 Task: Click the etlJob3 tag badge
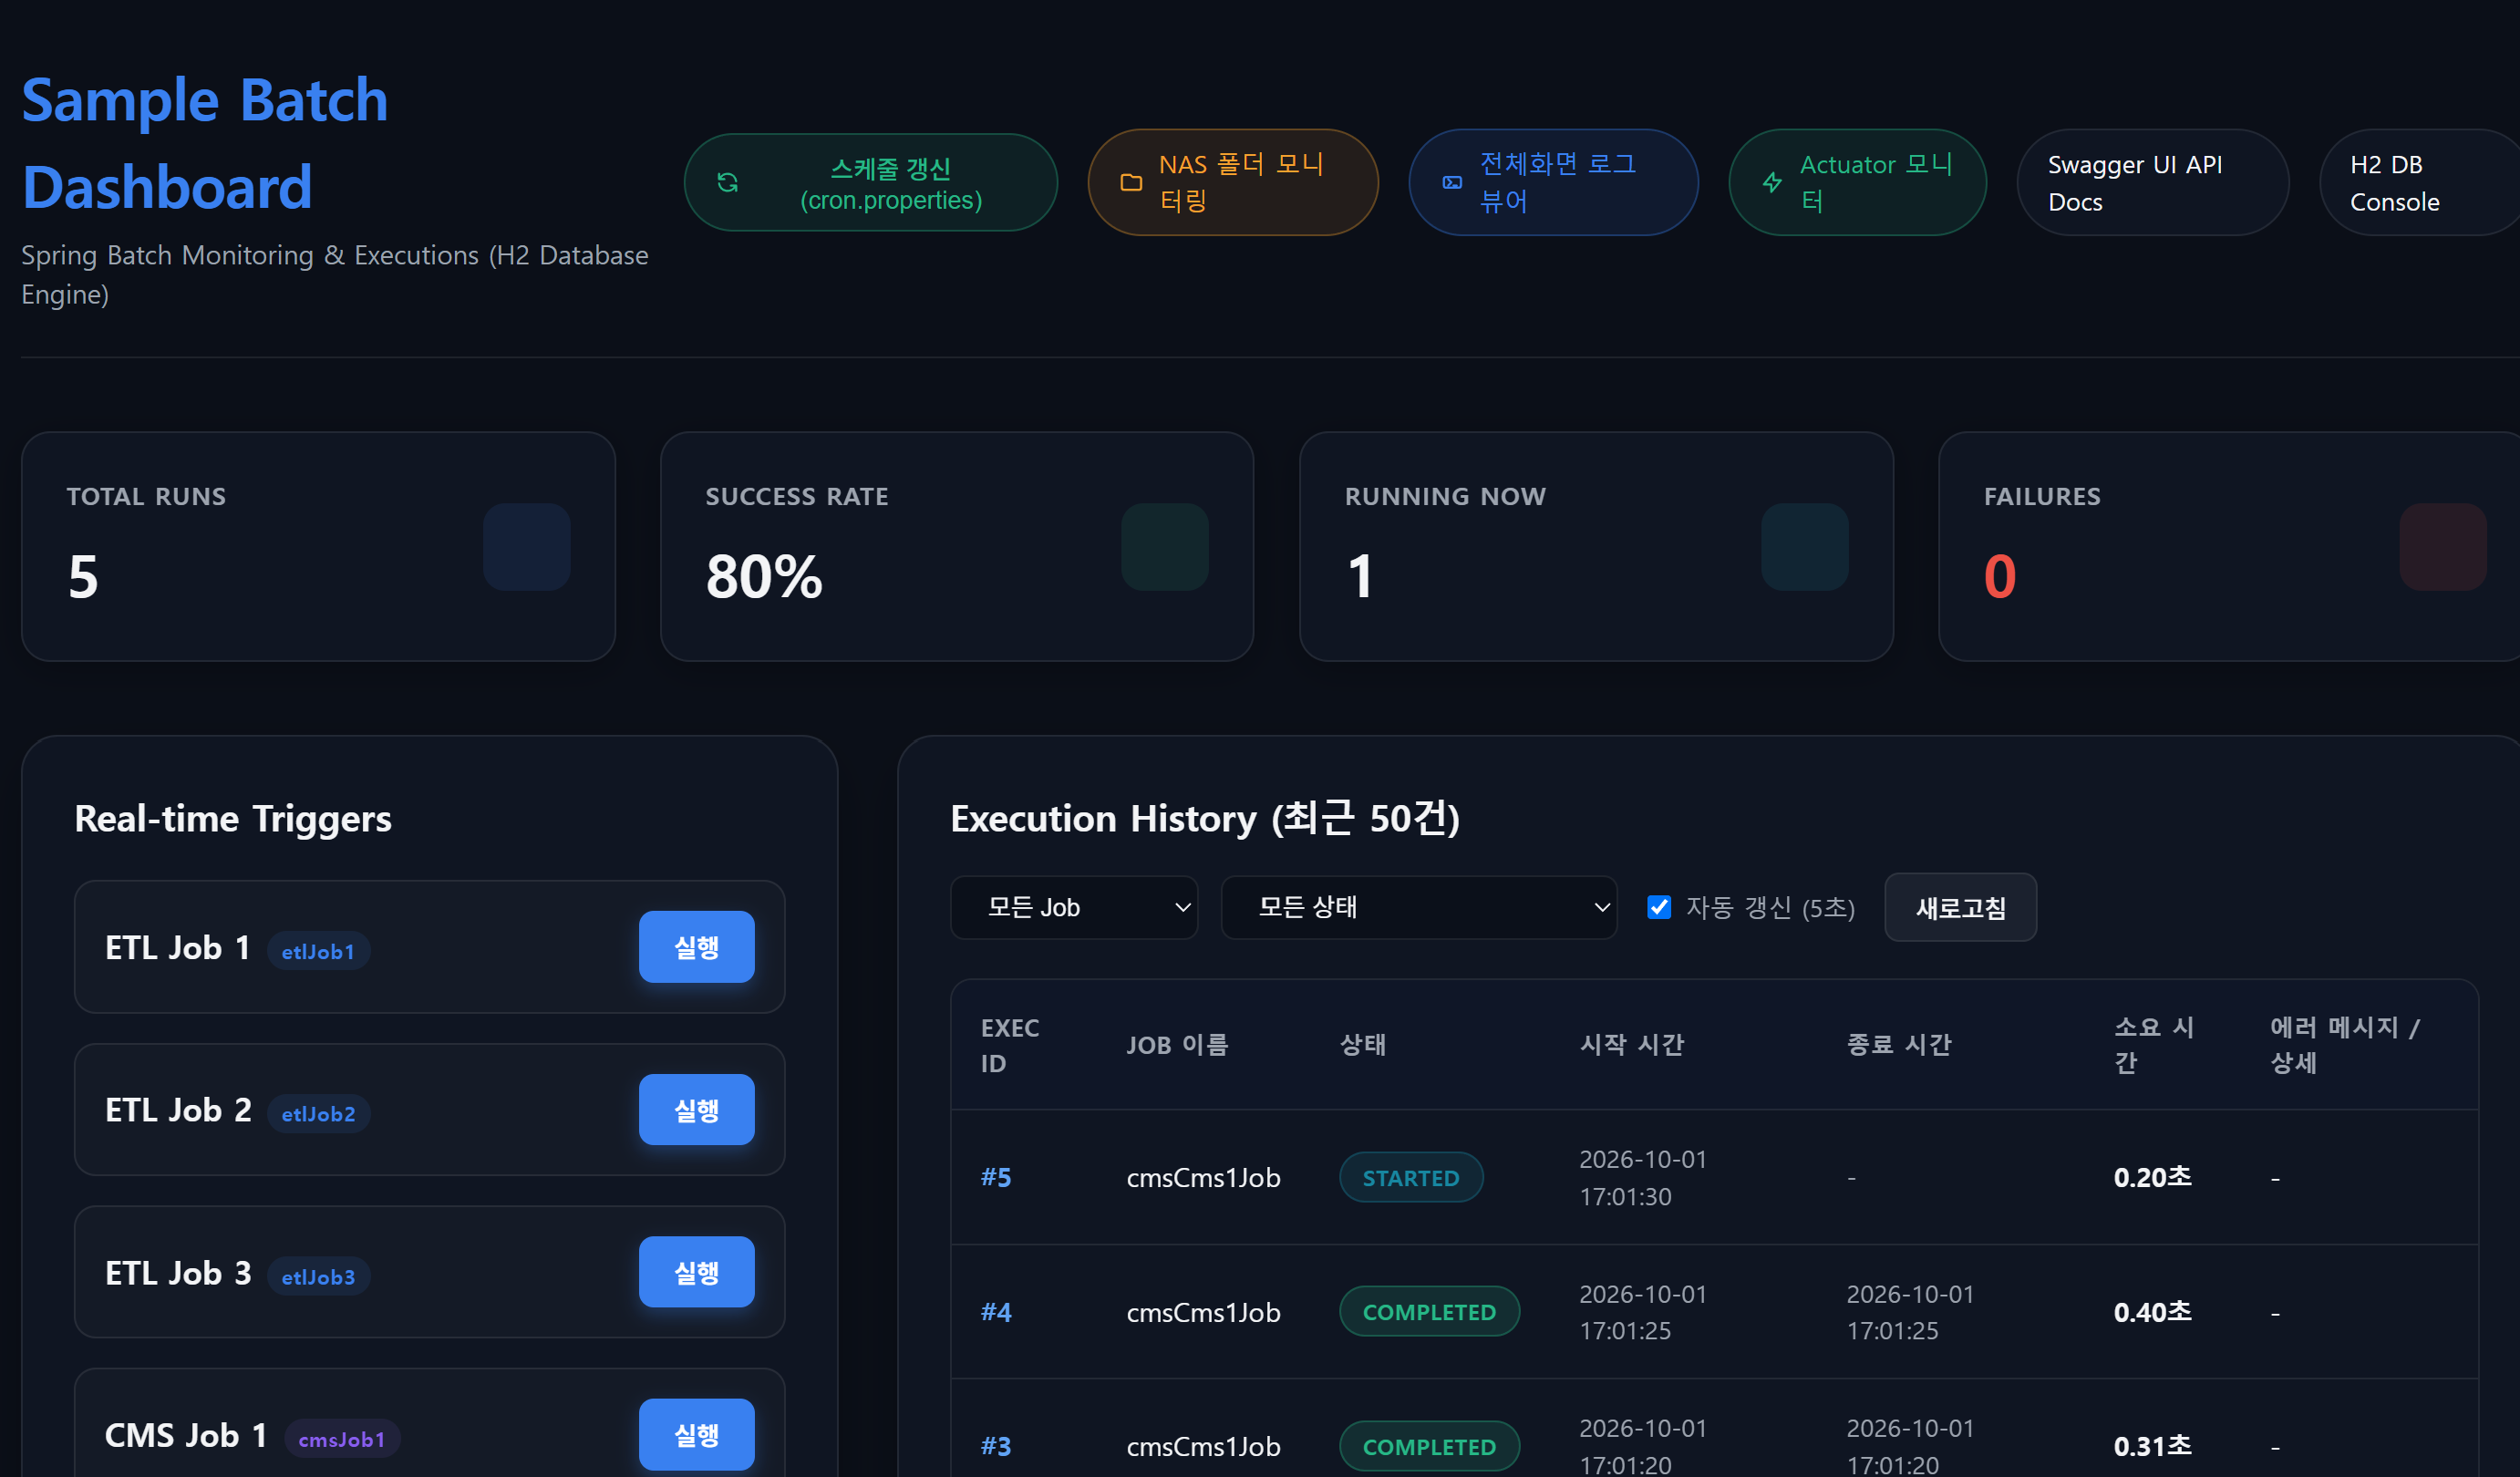pos(318,1276)
